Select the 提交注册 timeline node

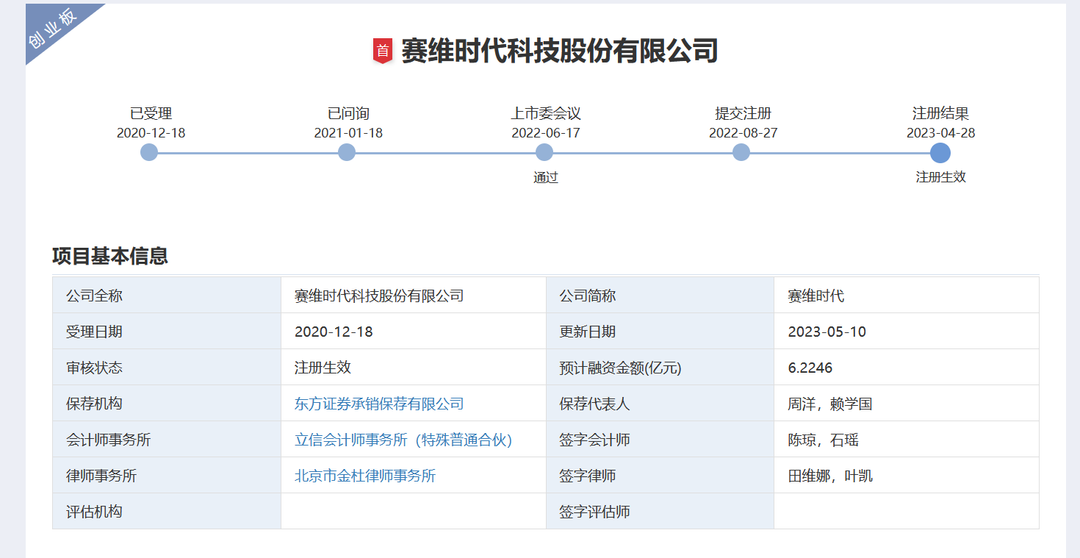pyautogui.click(x=741, y=153)
